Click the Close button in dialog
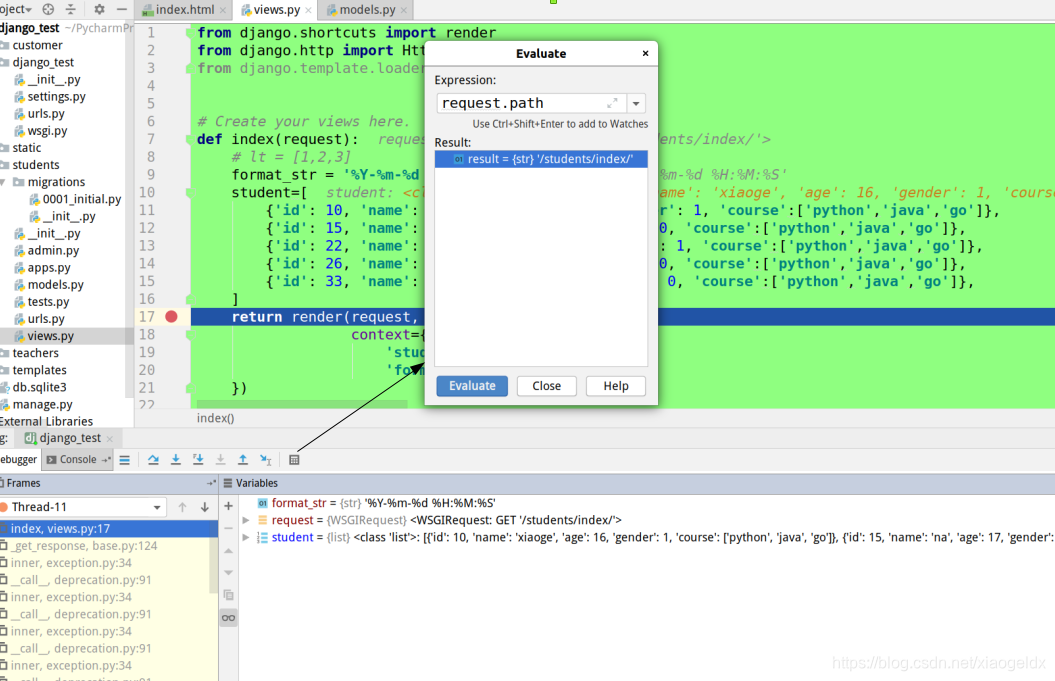1055x681 pixels. (546, 386)
